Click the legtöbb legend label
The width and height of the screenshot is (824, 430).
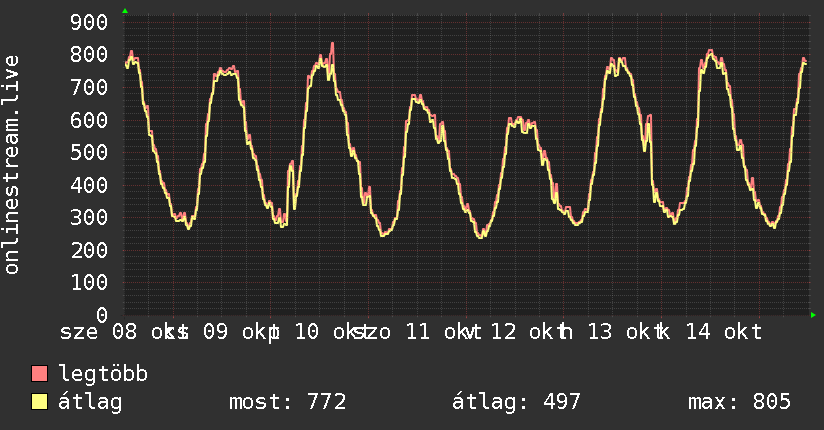click(x=103, y=373)
